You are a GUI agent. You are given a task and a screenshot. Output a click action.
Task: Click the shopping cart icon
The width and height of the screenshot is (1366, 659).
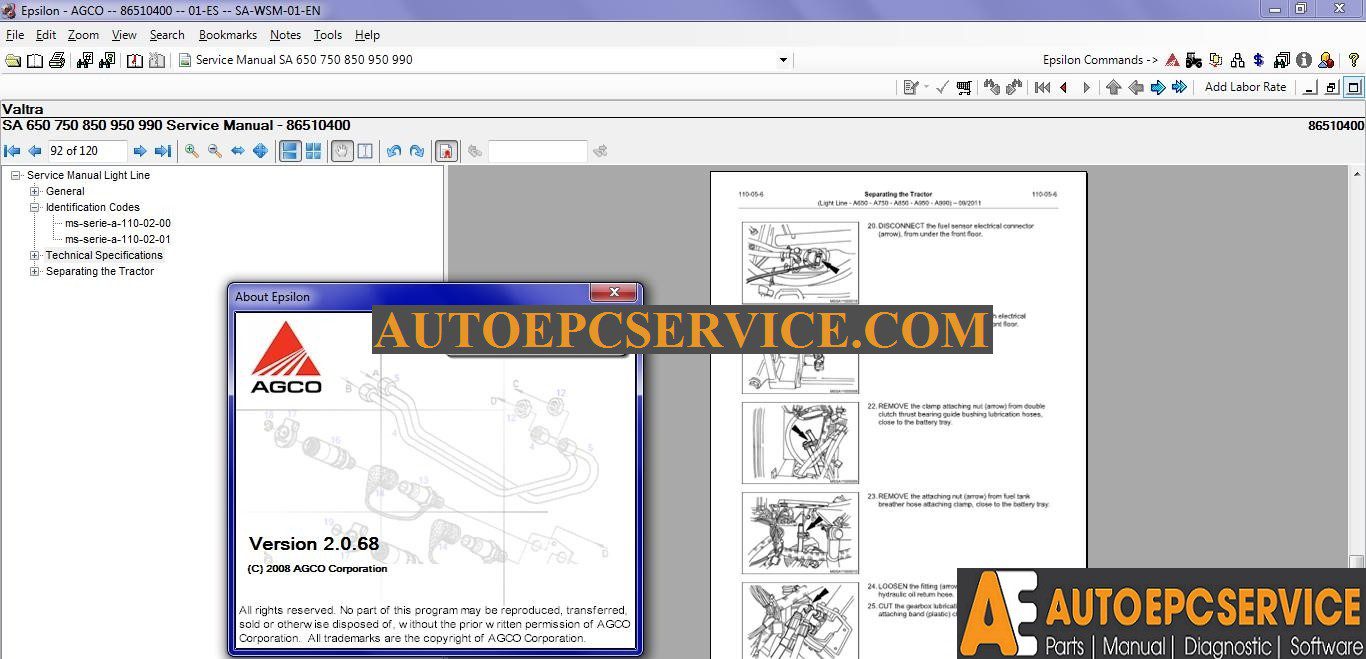pyautogui.click(x=964, y=87)
